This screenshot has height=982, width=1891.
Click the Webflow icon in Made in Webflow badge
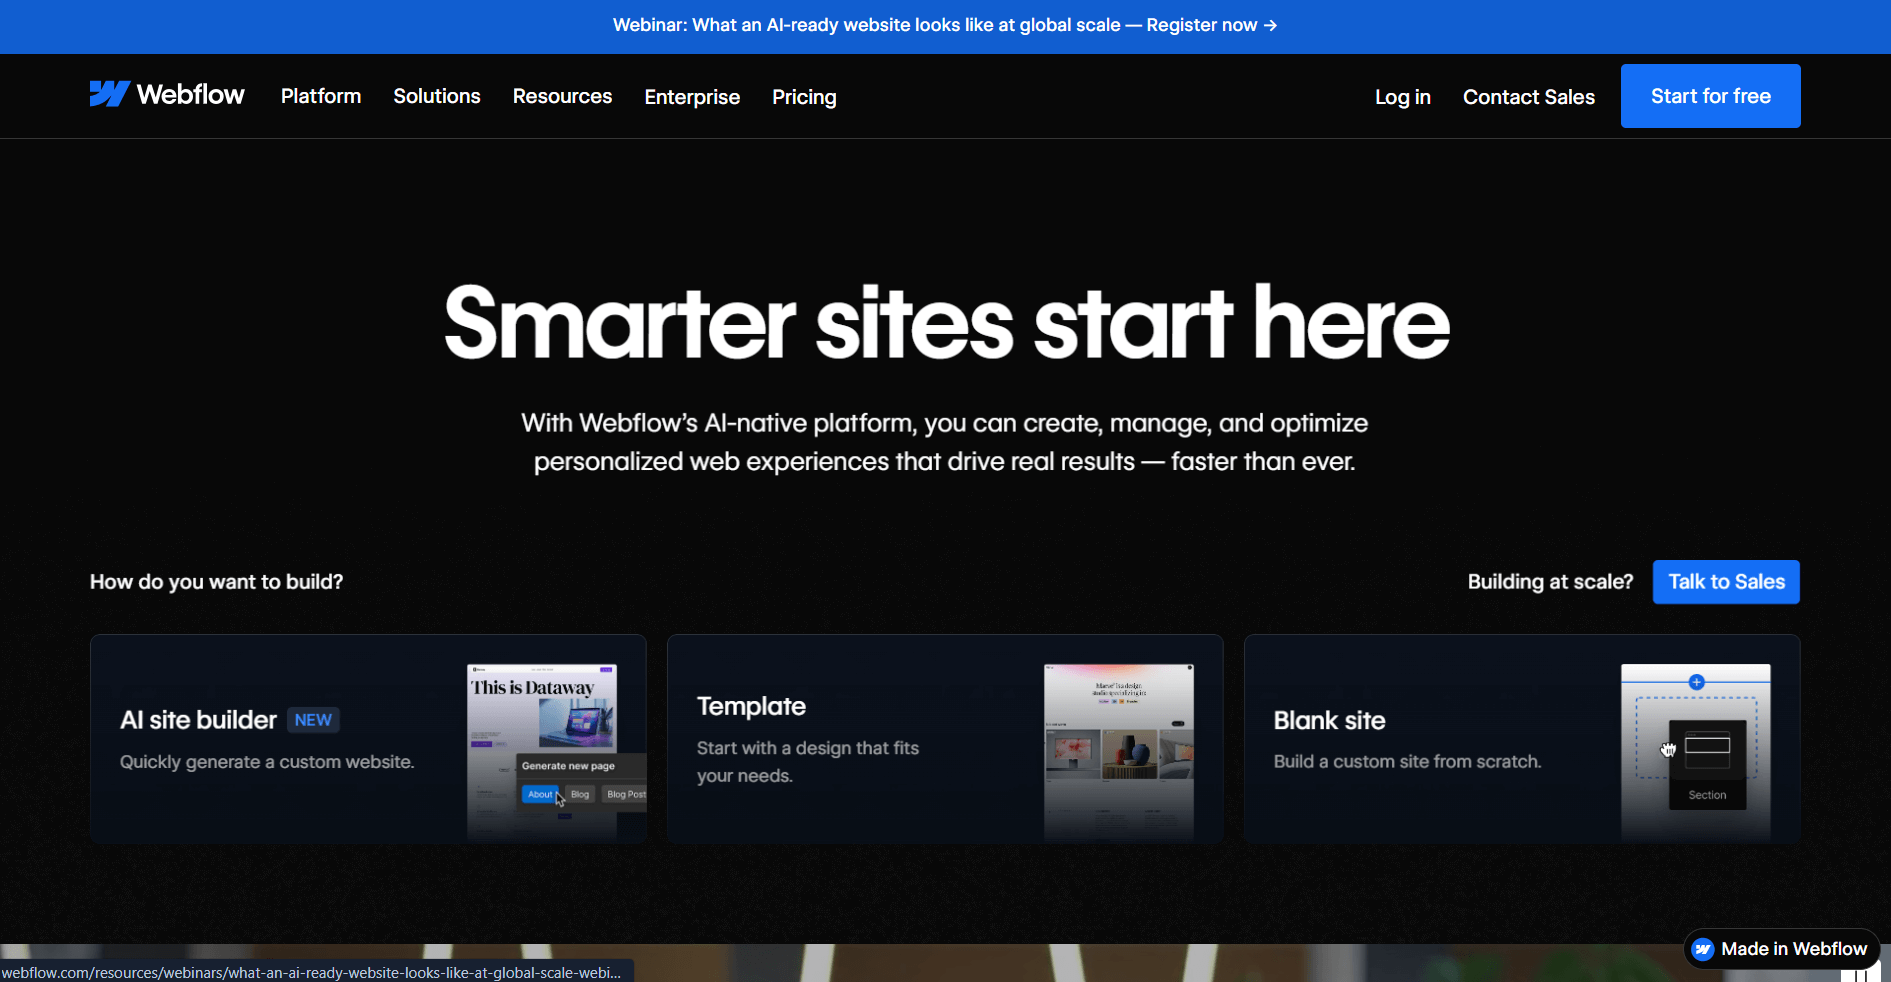coord(1703,949)
